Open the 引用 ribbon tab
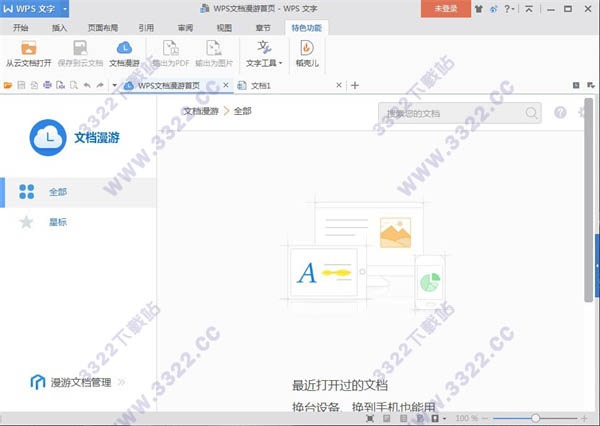 (146, 28)
